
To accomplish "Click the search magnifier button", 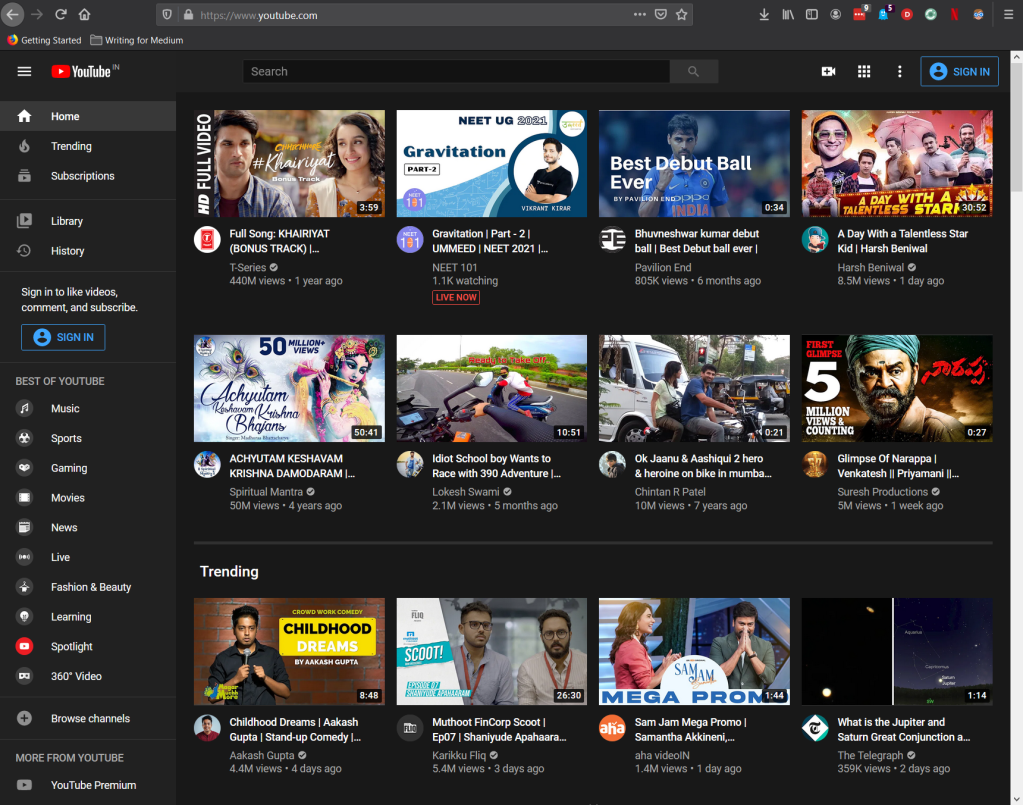I will [x=694, y=72].
